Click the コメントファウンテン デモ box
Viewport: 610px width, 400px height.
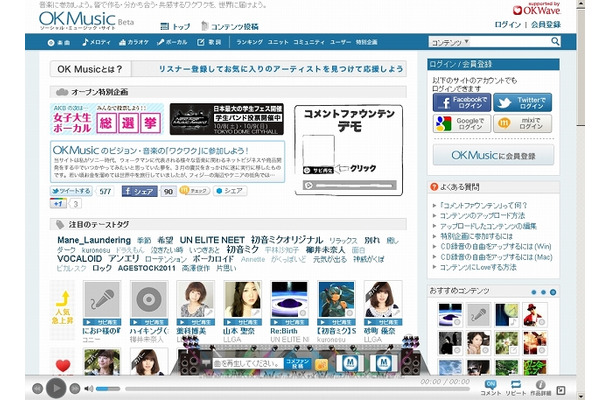click(x=349, y=150)
